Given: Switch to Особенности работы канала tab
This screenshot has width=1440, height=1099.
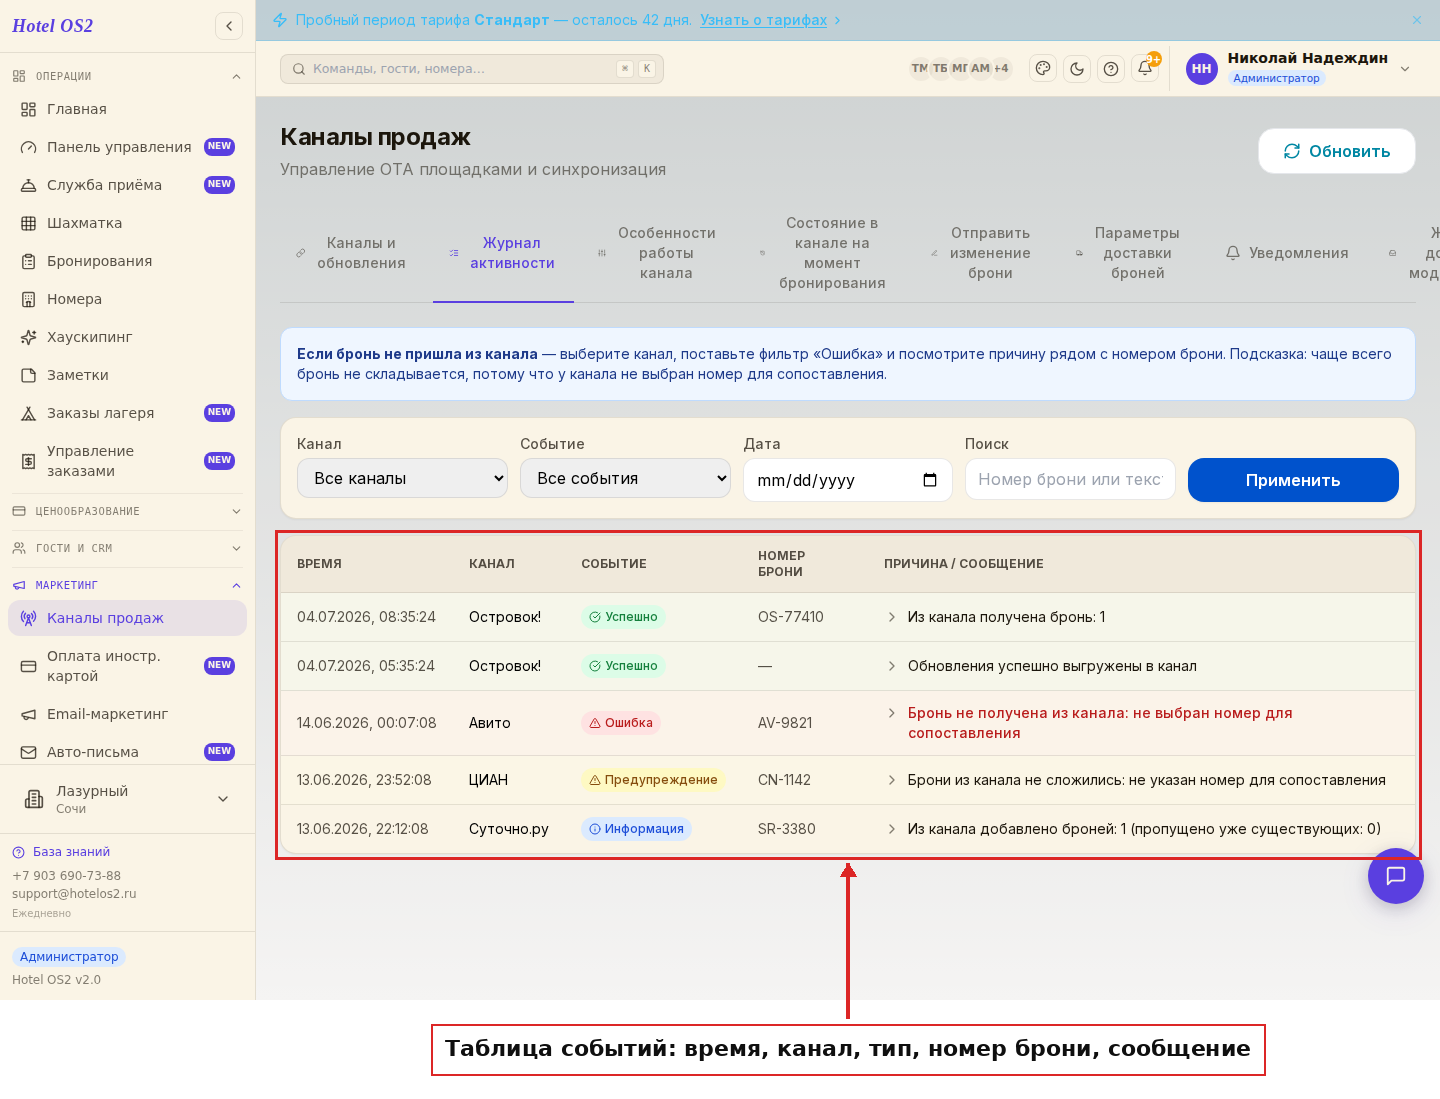Looking at the screenshot, I should tap(657, 253).
